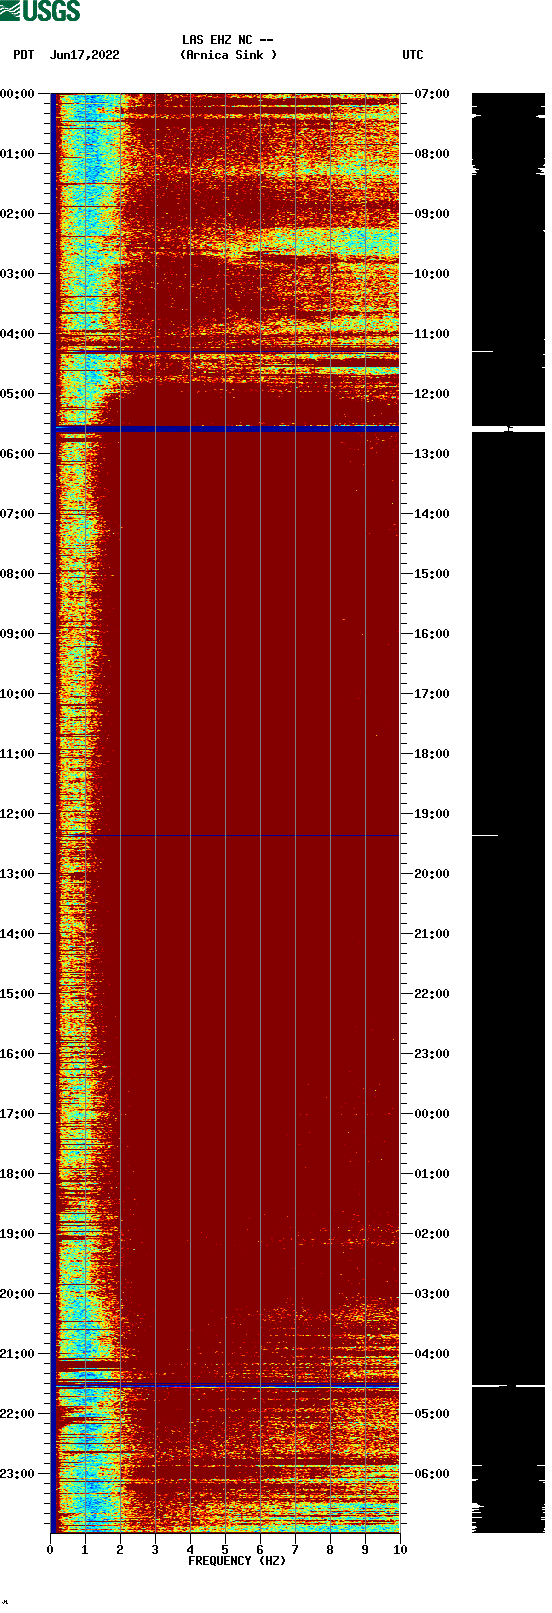The width and height of the screenshot is (552, 1613).
Task: Click the UTC '22:00' time label
Action: [x=432, y=994]
